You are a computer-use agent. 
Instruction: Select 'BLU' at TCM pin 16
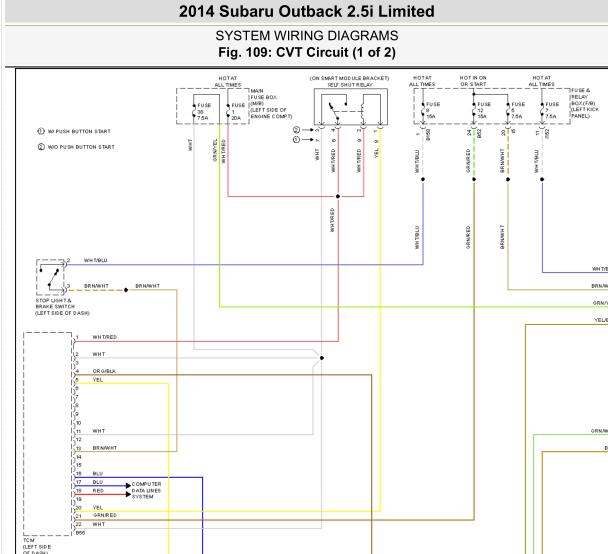[98, 474]
